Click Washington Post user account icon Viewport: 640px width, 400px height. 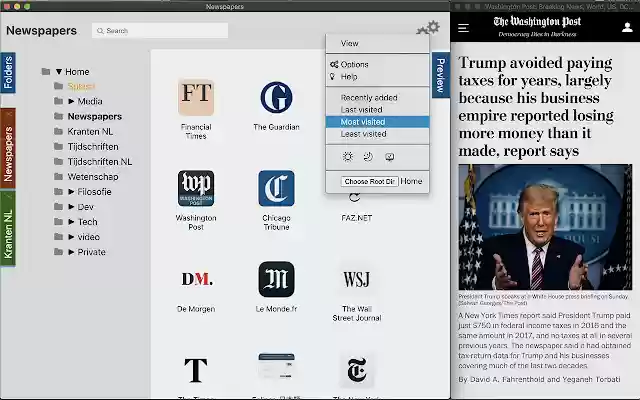(x=627, y=27)
